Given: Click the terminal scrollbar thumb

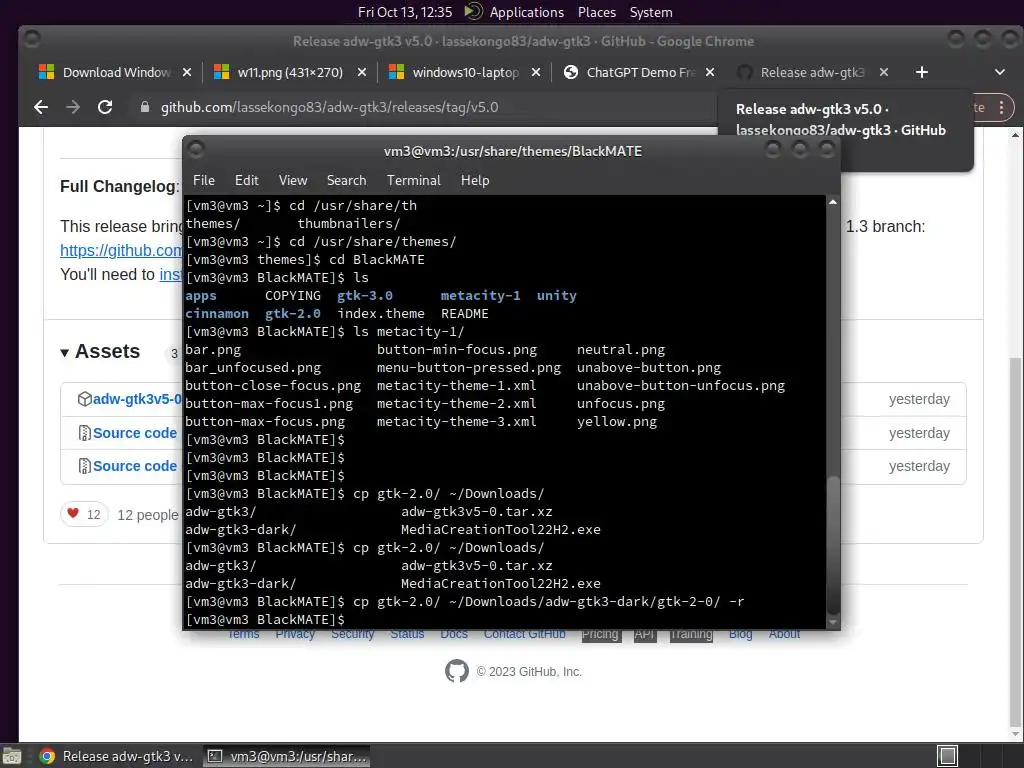Looking at the screenshot, I should point(833,545).
